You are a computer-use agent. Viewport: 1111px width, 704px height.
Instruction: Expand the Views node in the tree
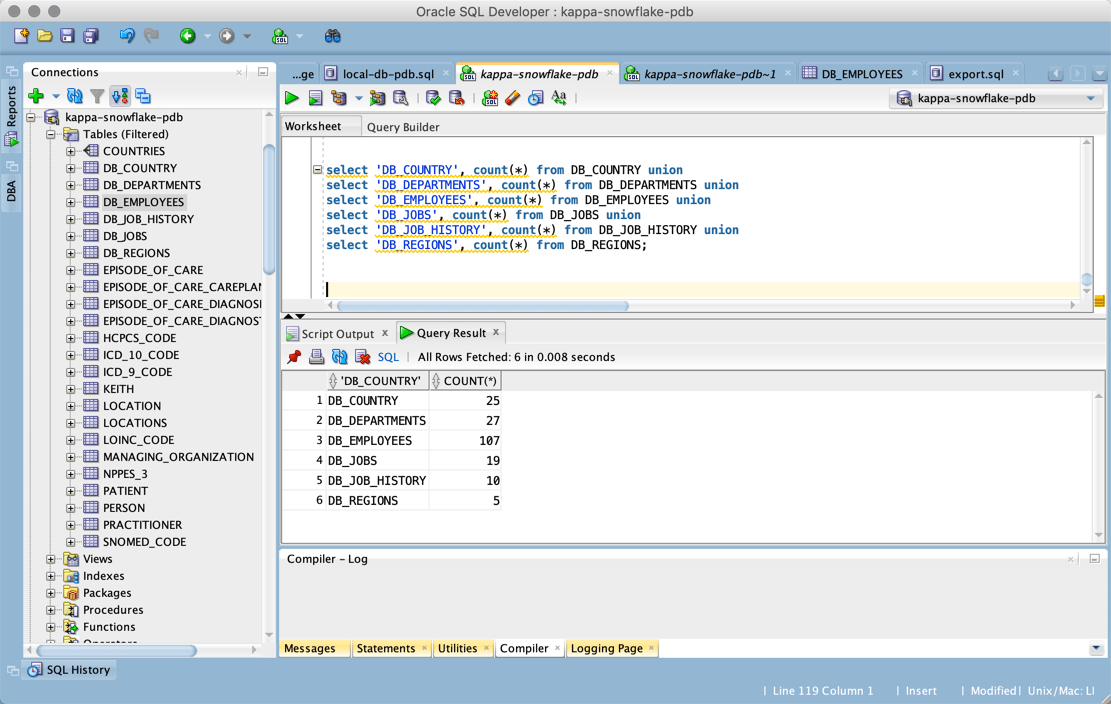coord(51,560)
